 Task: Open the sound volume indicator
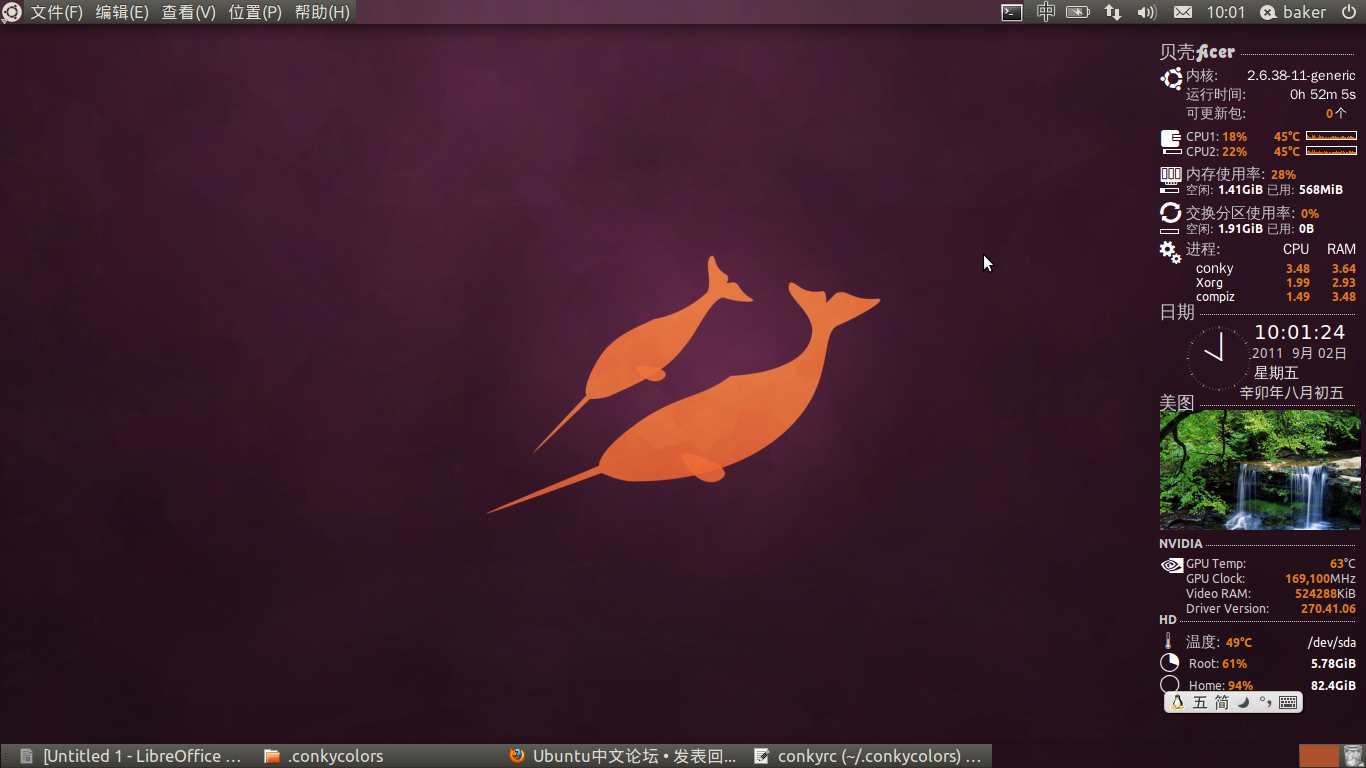click(1147, 12)
